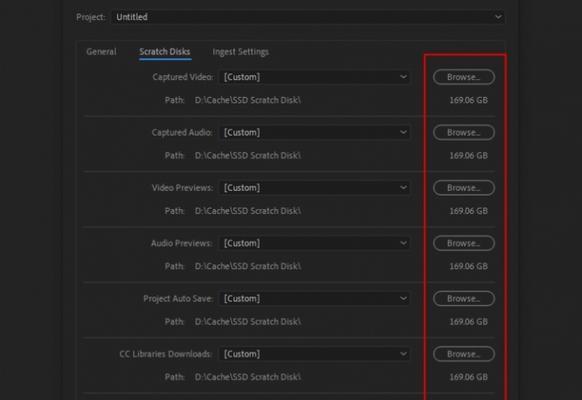
Task: Click the Captured Video dropdown chevron arrow
Action: (403, 77)
